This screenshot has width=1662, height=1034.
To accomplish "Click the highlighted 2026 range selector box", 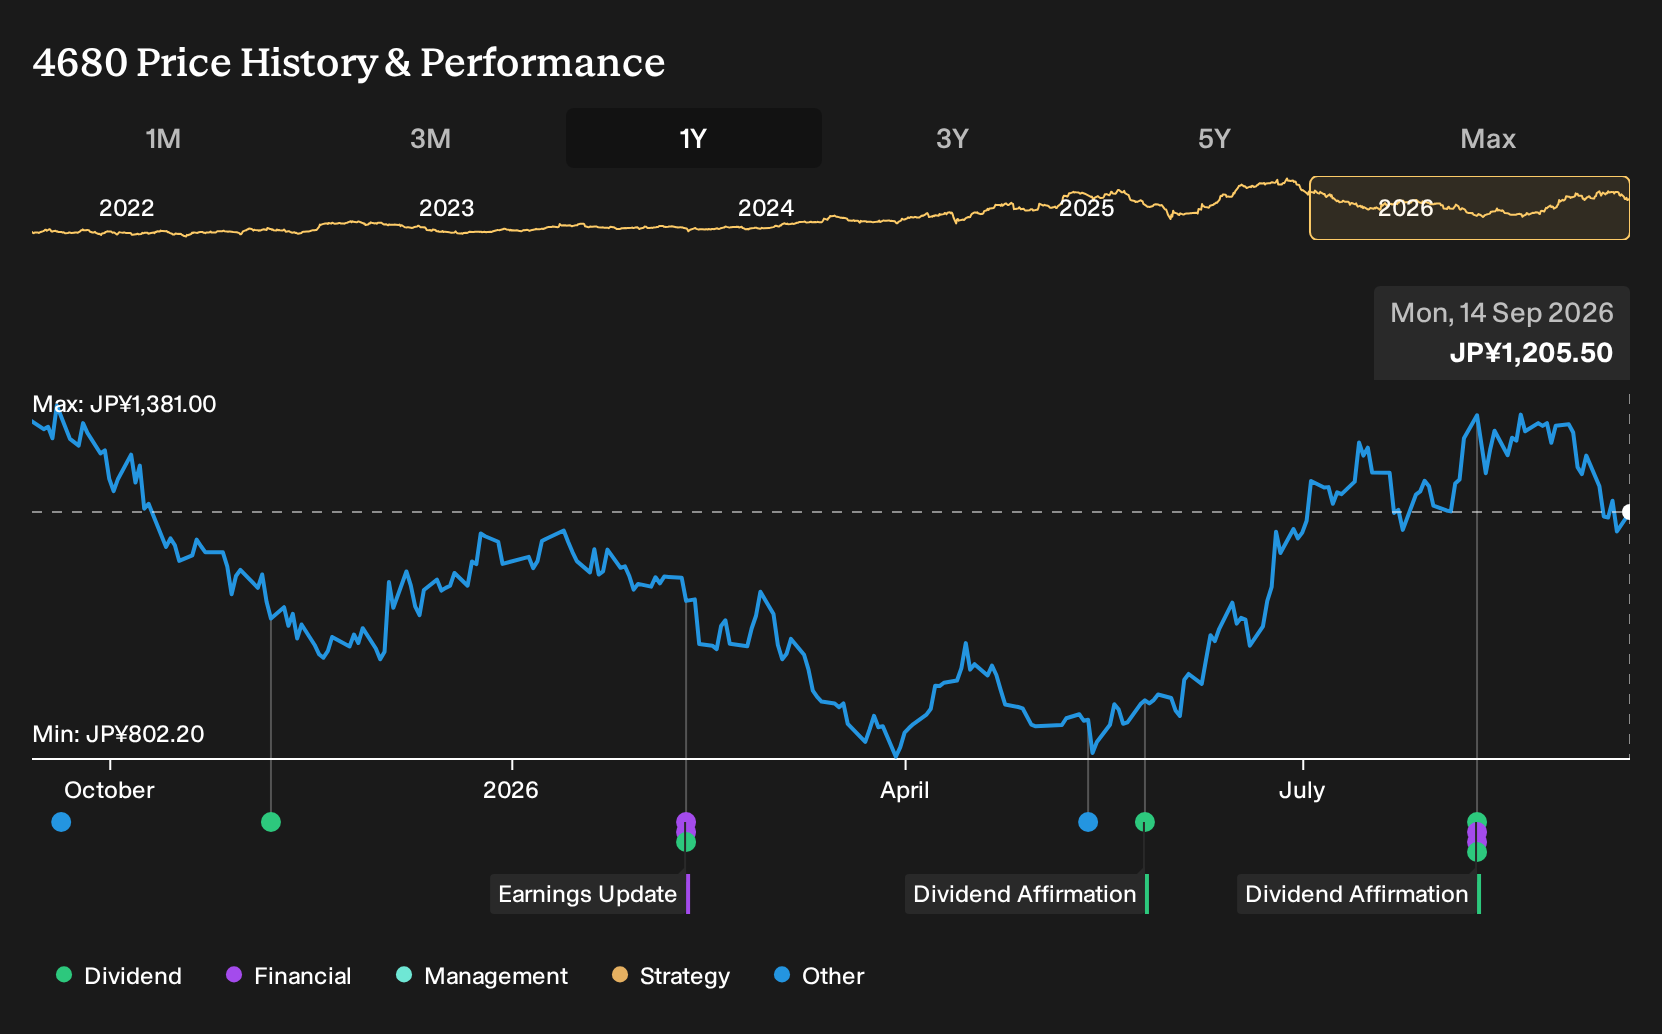I will pos(1469,208).
